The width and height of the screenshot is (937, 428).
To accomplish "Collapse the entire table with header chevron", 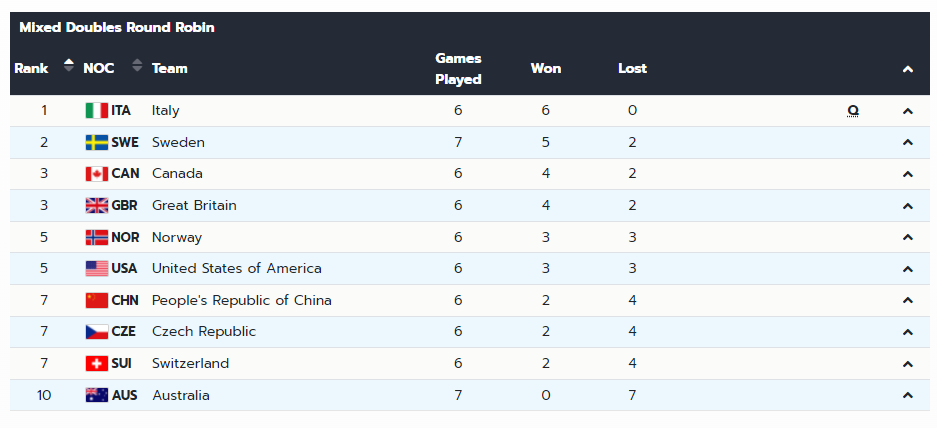I will click(x=908, y=69).
